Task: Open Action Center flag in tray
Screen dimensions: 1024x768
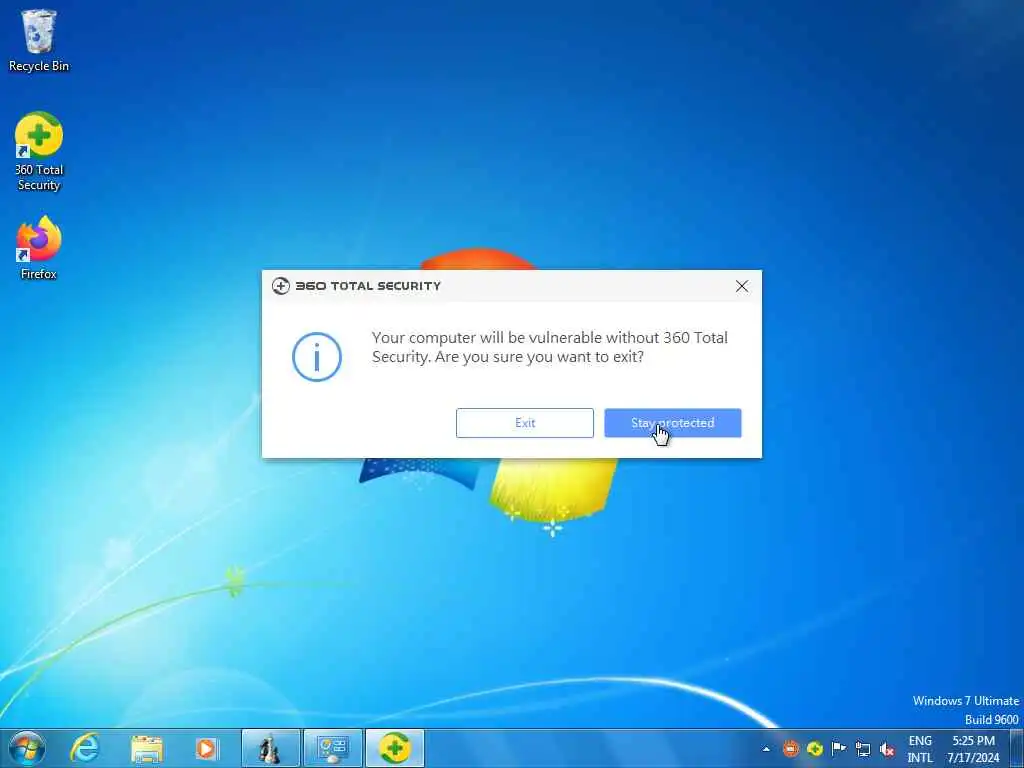Action: pos(839,748)
